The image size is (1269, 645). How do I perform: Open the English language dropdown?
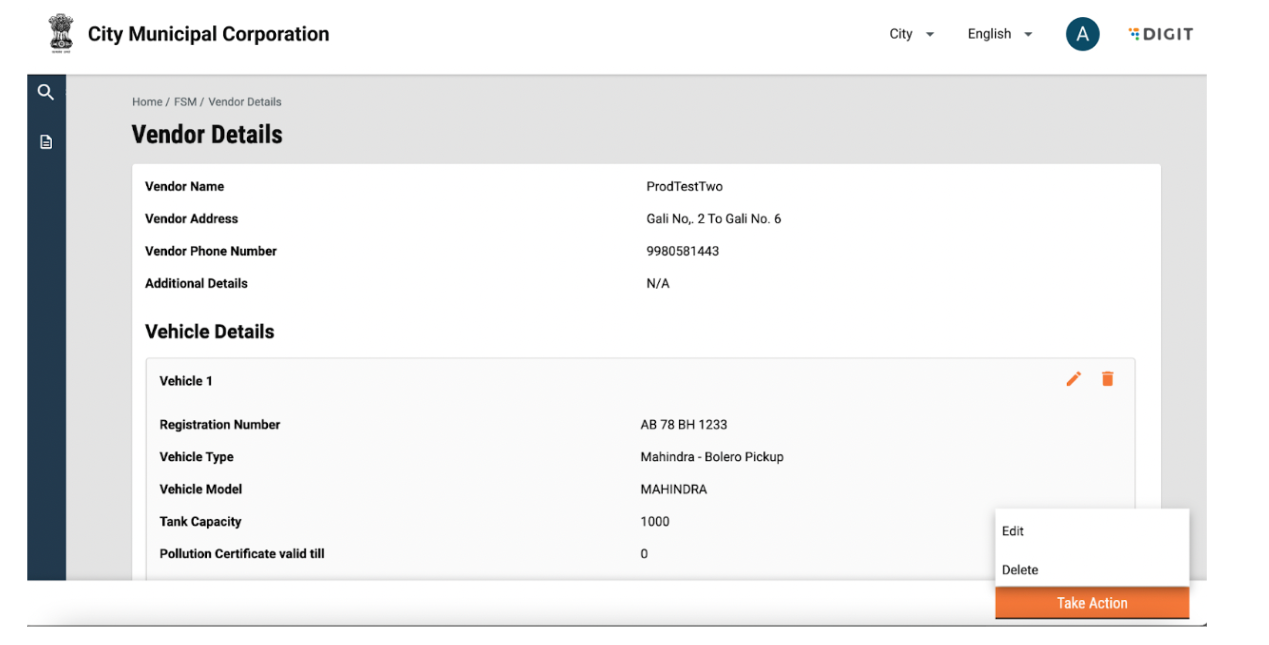(999, 34)
